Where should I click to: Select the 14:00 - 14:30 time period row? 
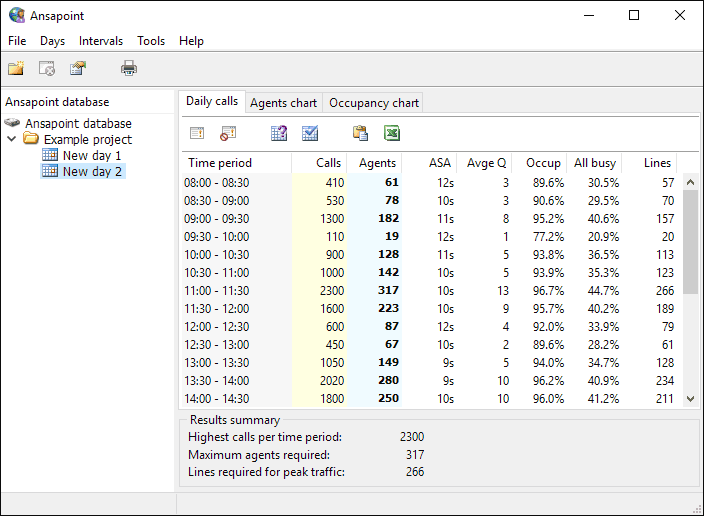(429, 398)
